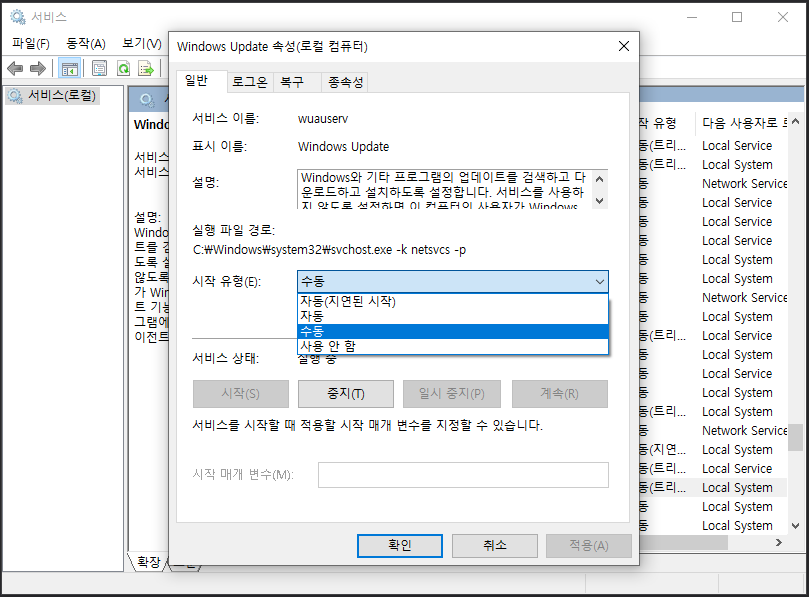Image resolution: width=809 pixels, height=597 pixels.
Task: Click the Back arrow toolbar icon
Action: [x=15, y=68]
